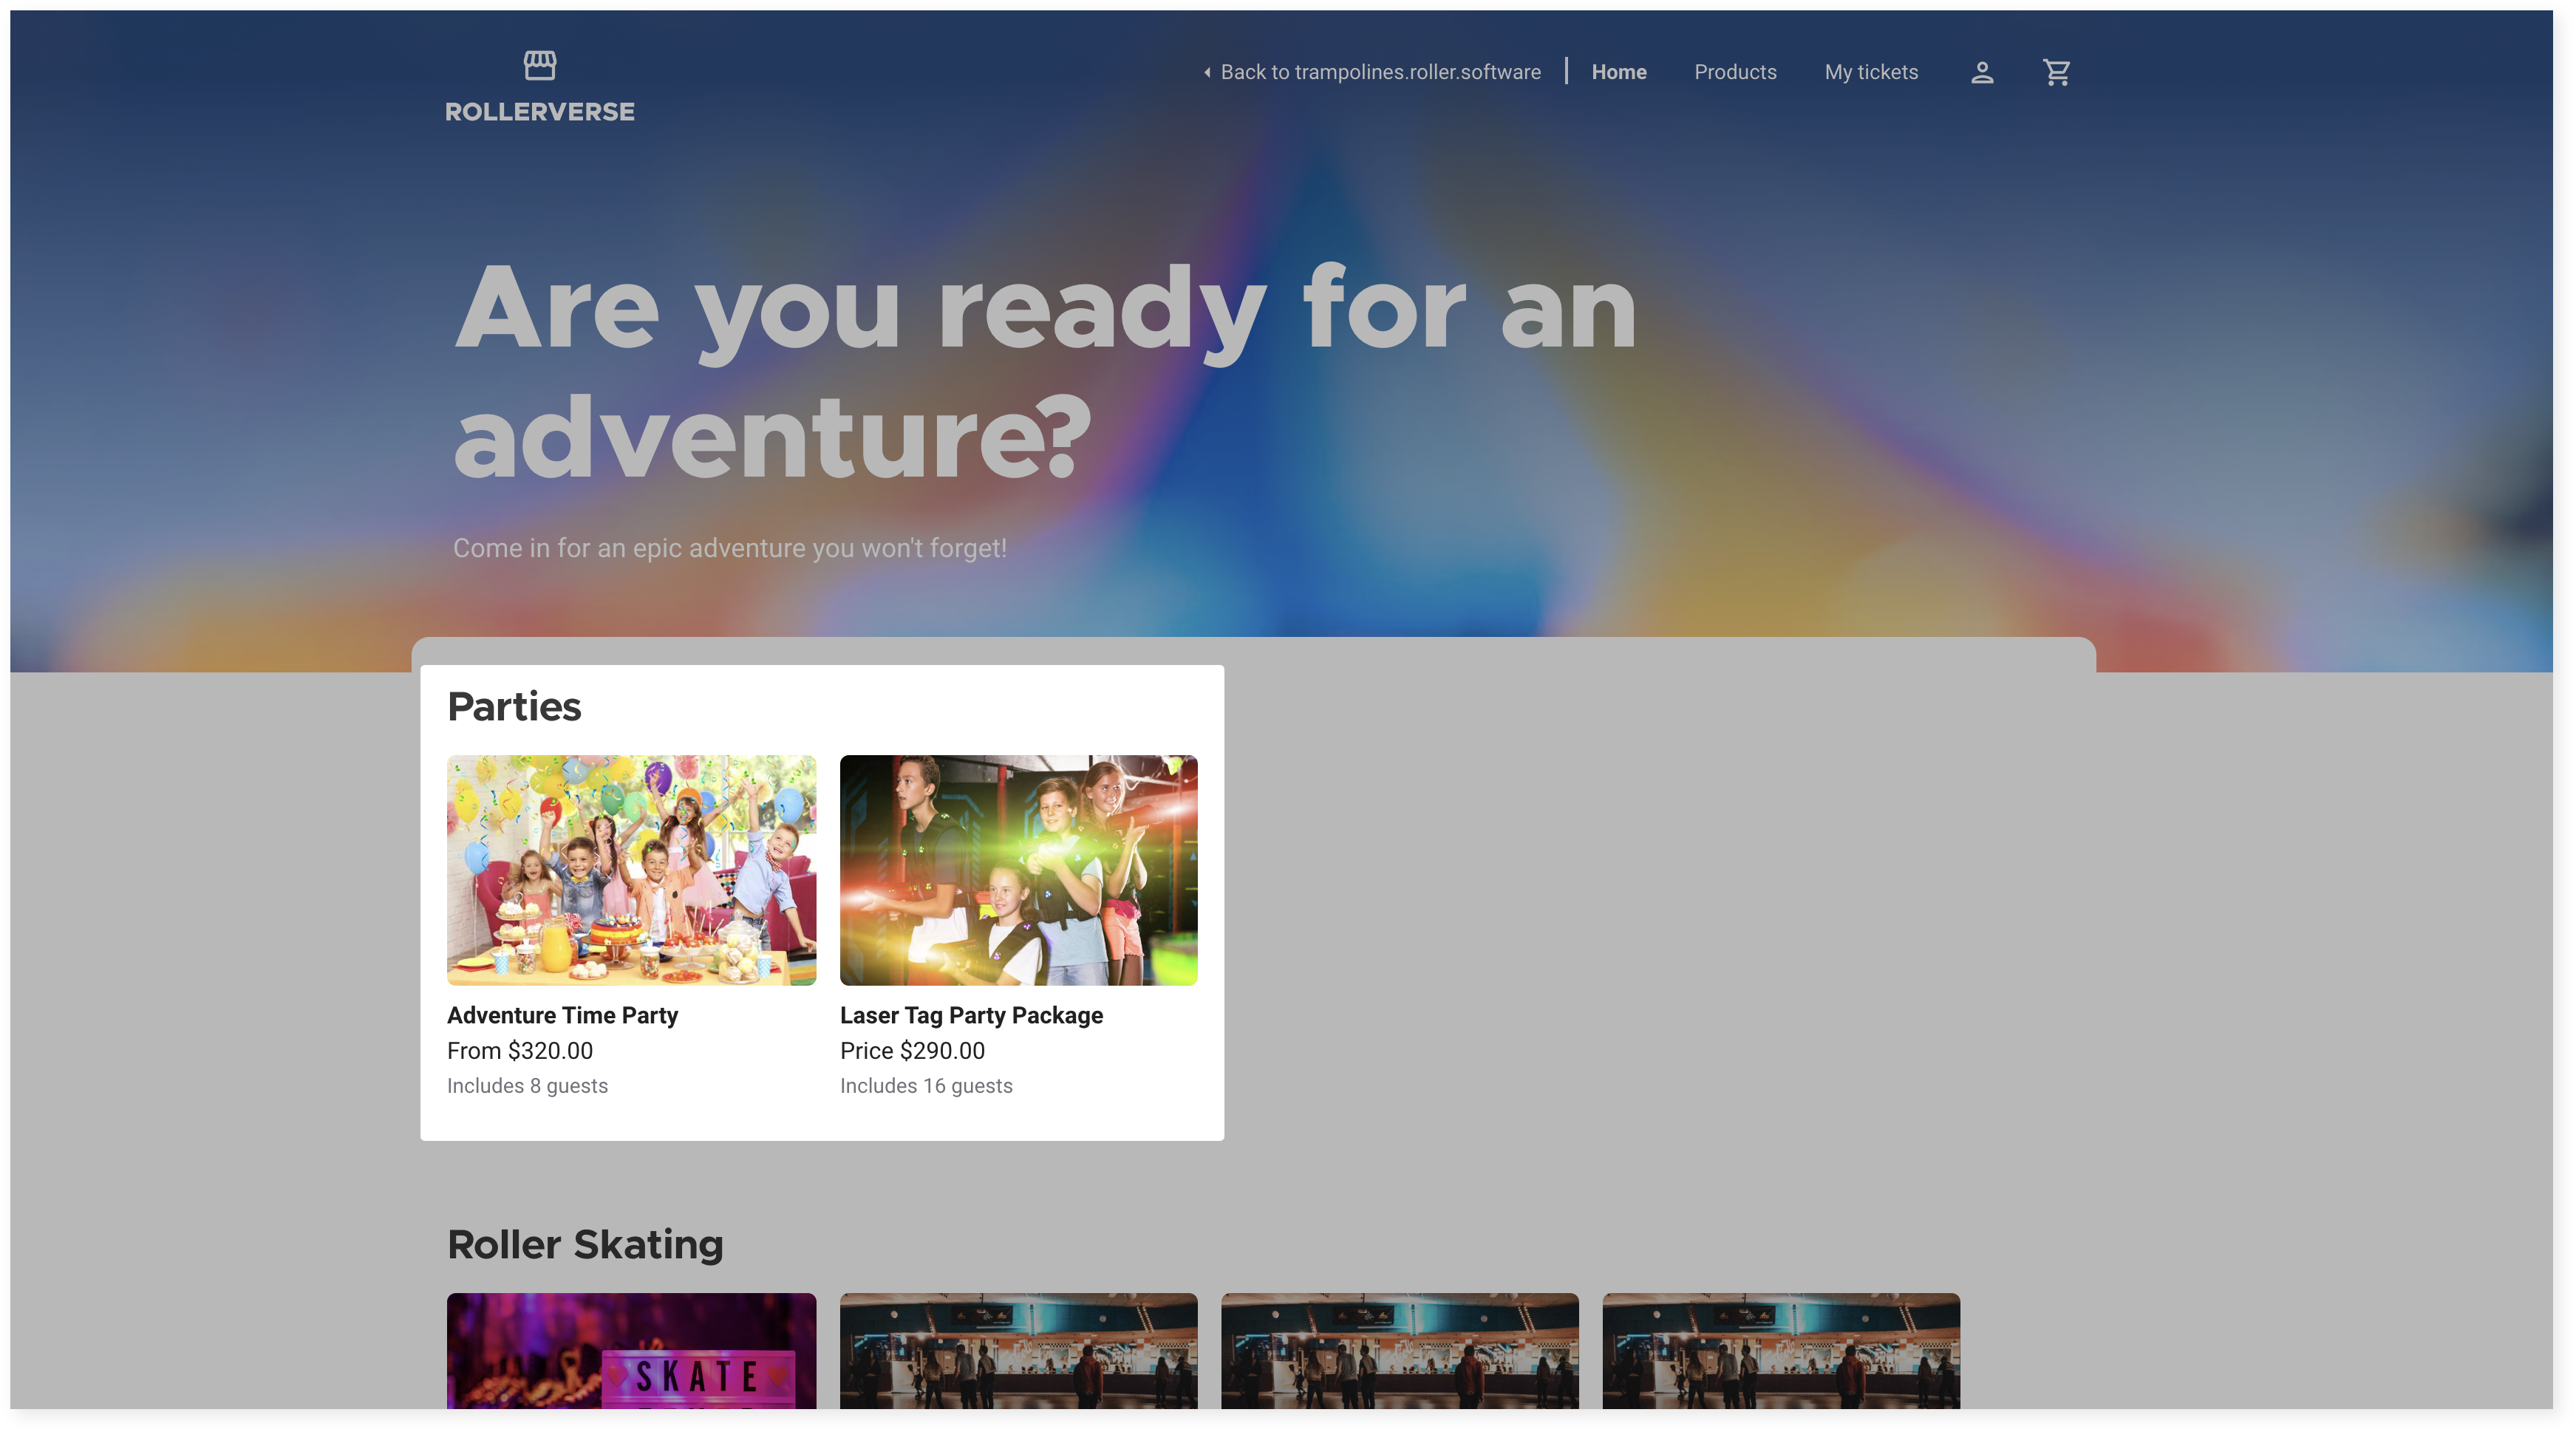Open the third roller skating product thumbnail
This screenshot has width=2576, height=1432.
[1399, 1350]
